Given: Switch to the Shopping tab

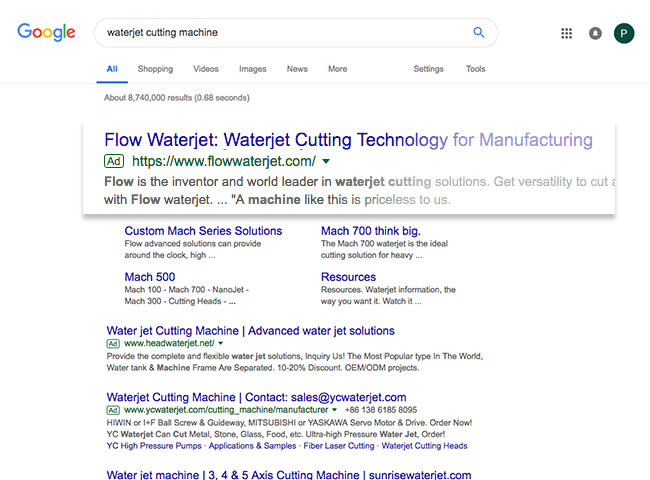Looking at the screenshot, I should pos(155,69).
